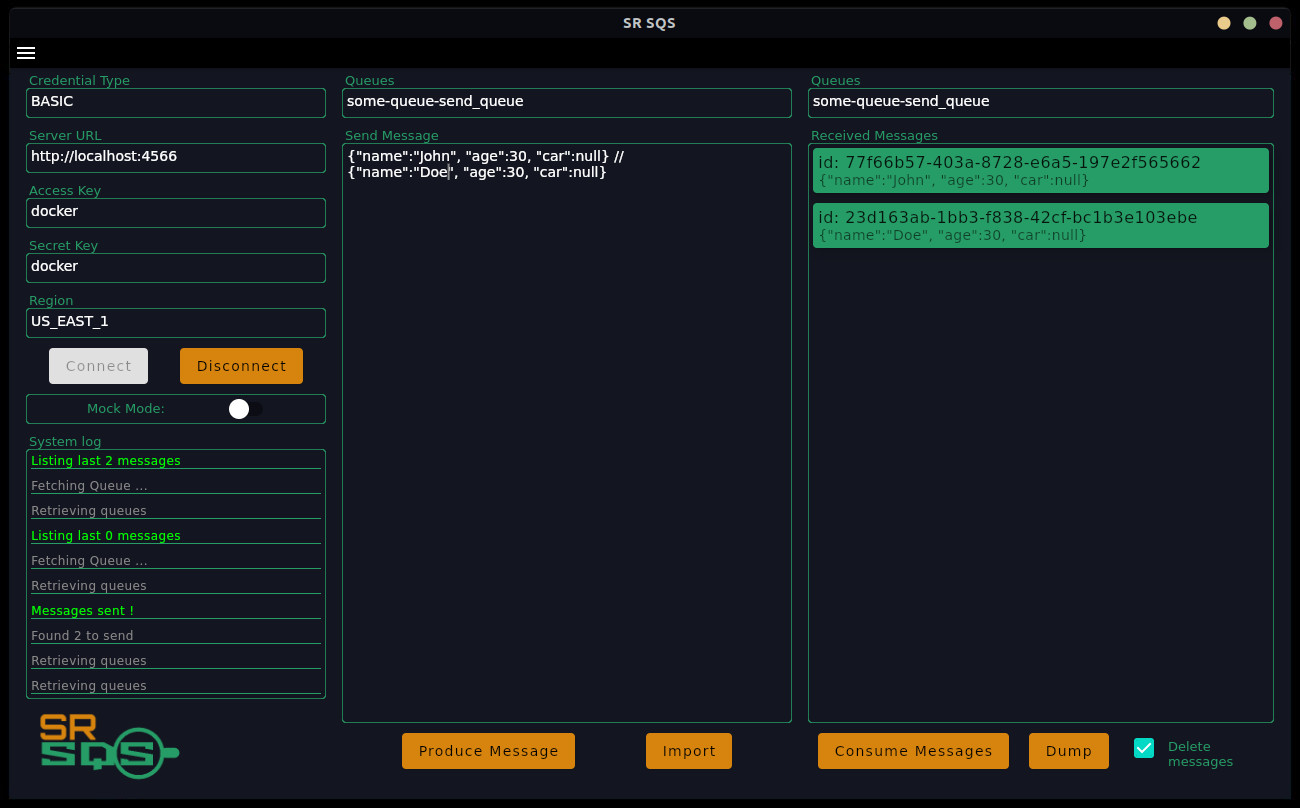Uncheck the Delete messages checkbox
The width and height of the screenshot is (1300, 808).
[x=1144, y=748]
